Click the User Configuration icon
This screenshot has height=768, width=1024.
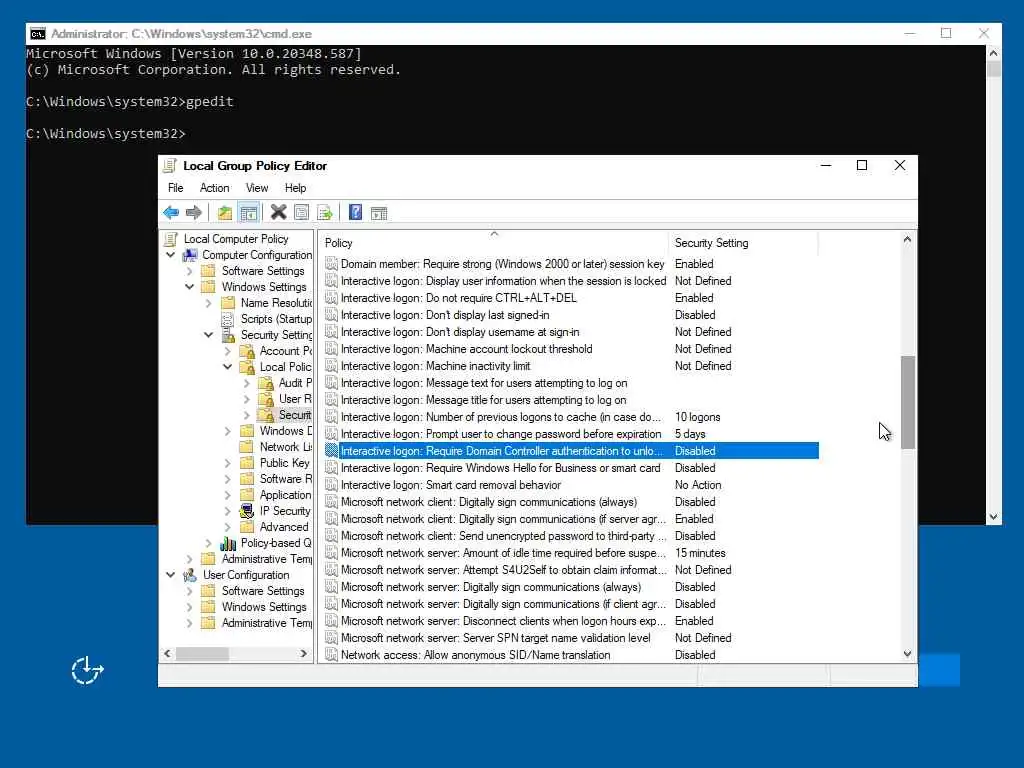point(191,575)
